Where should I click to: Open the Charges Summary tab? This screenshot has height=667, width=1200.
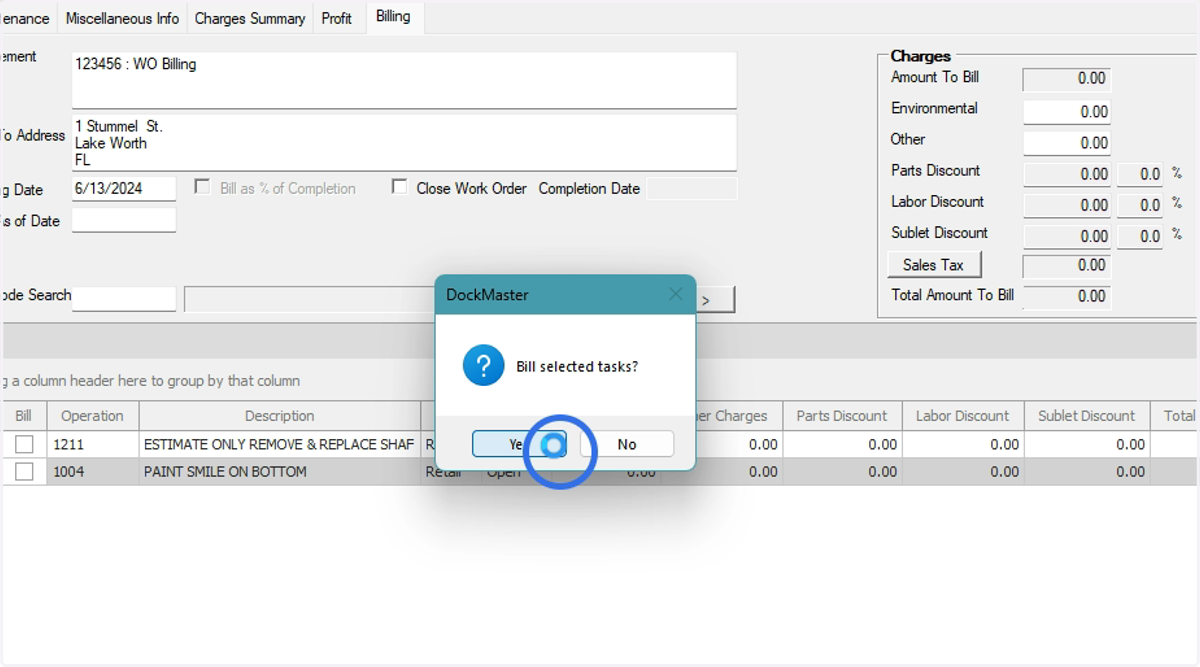tap(250, 18)
